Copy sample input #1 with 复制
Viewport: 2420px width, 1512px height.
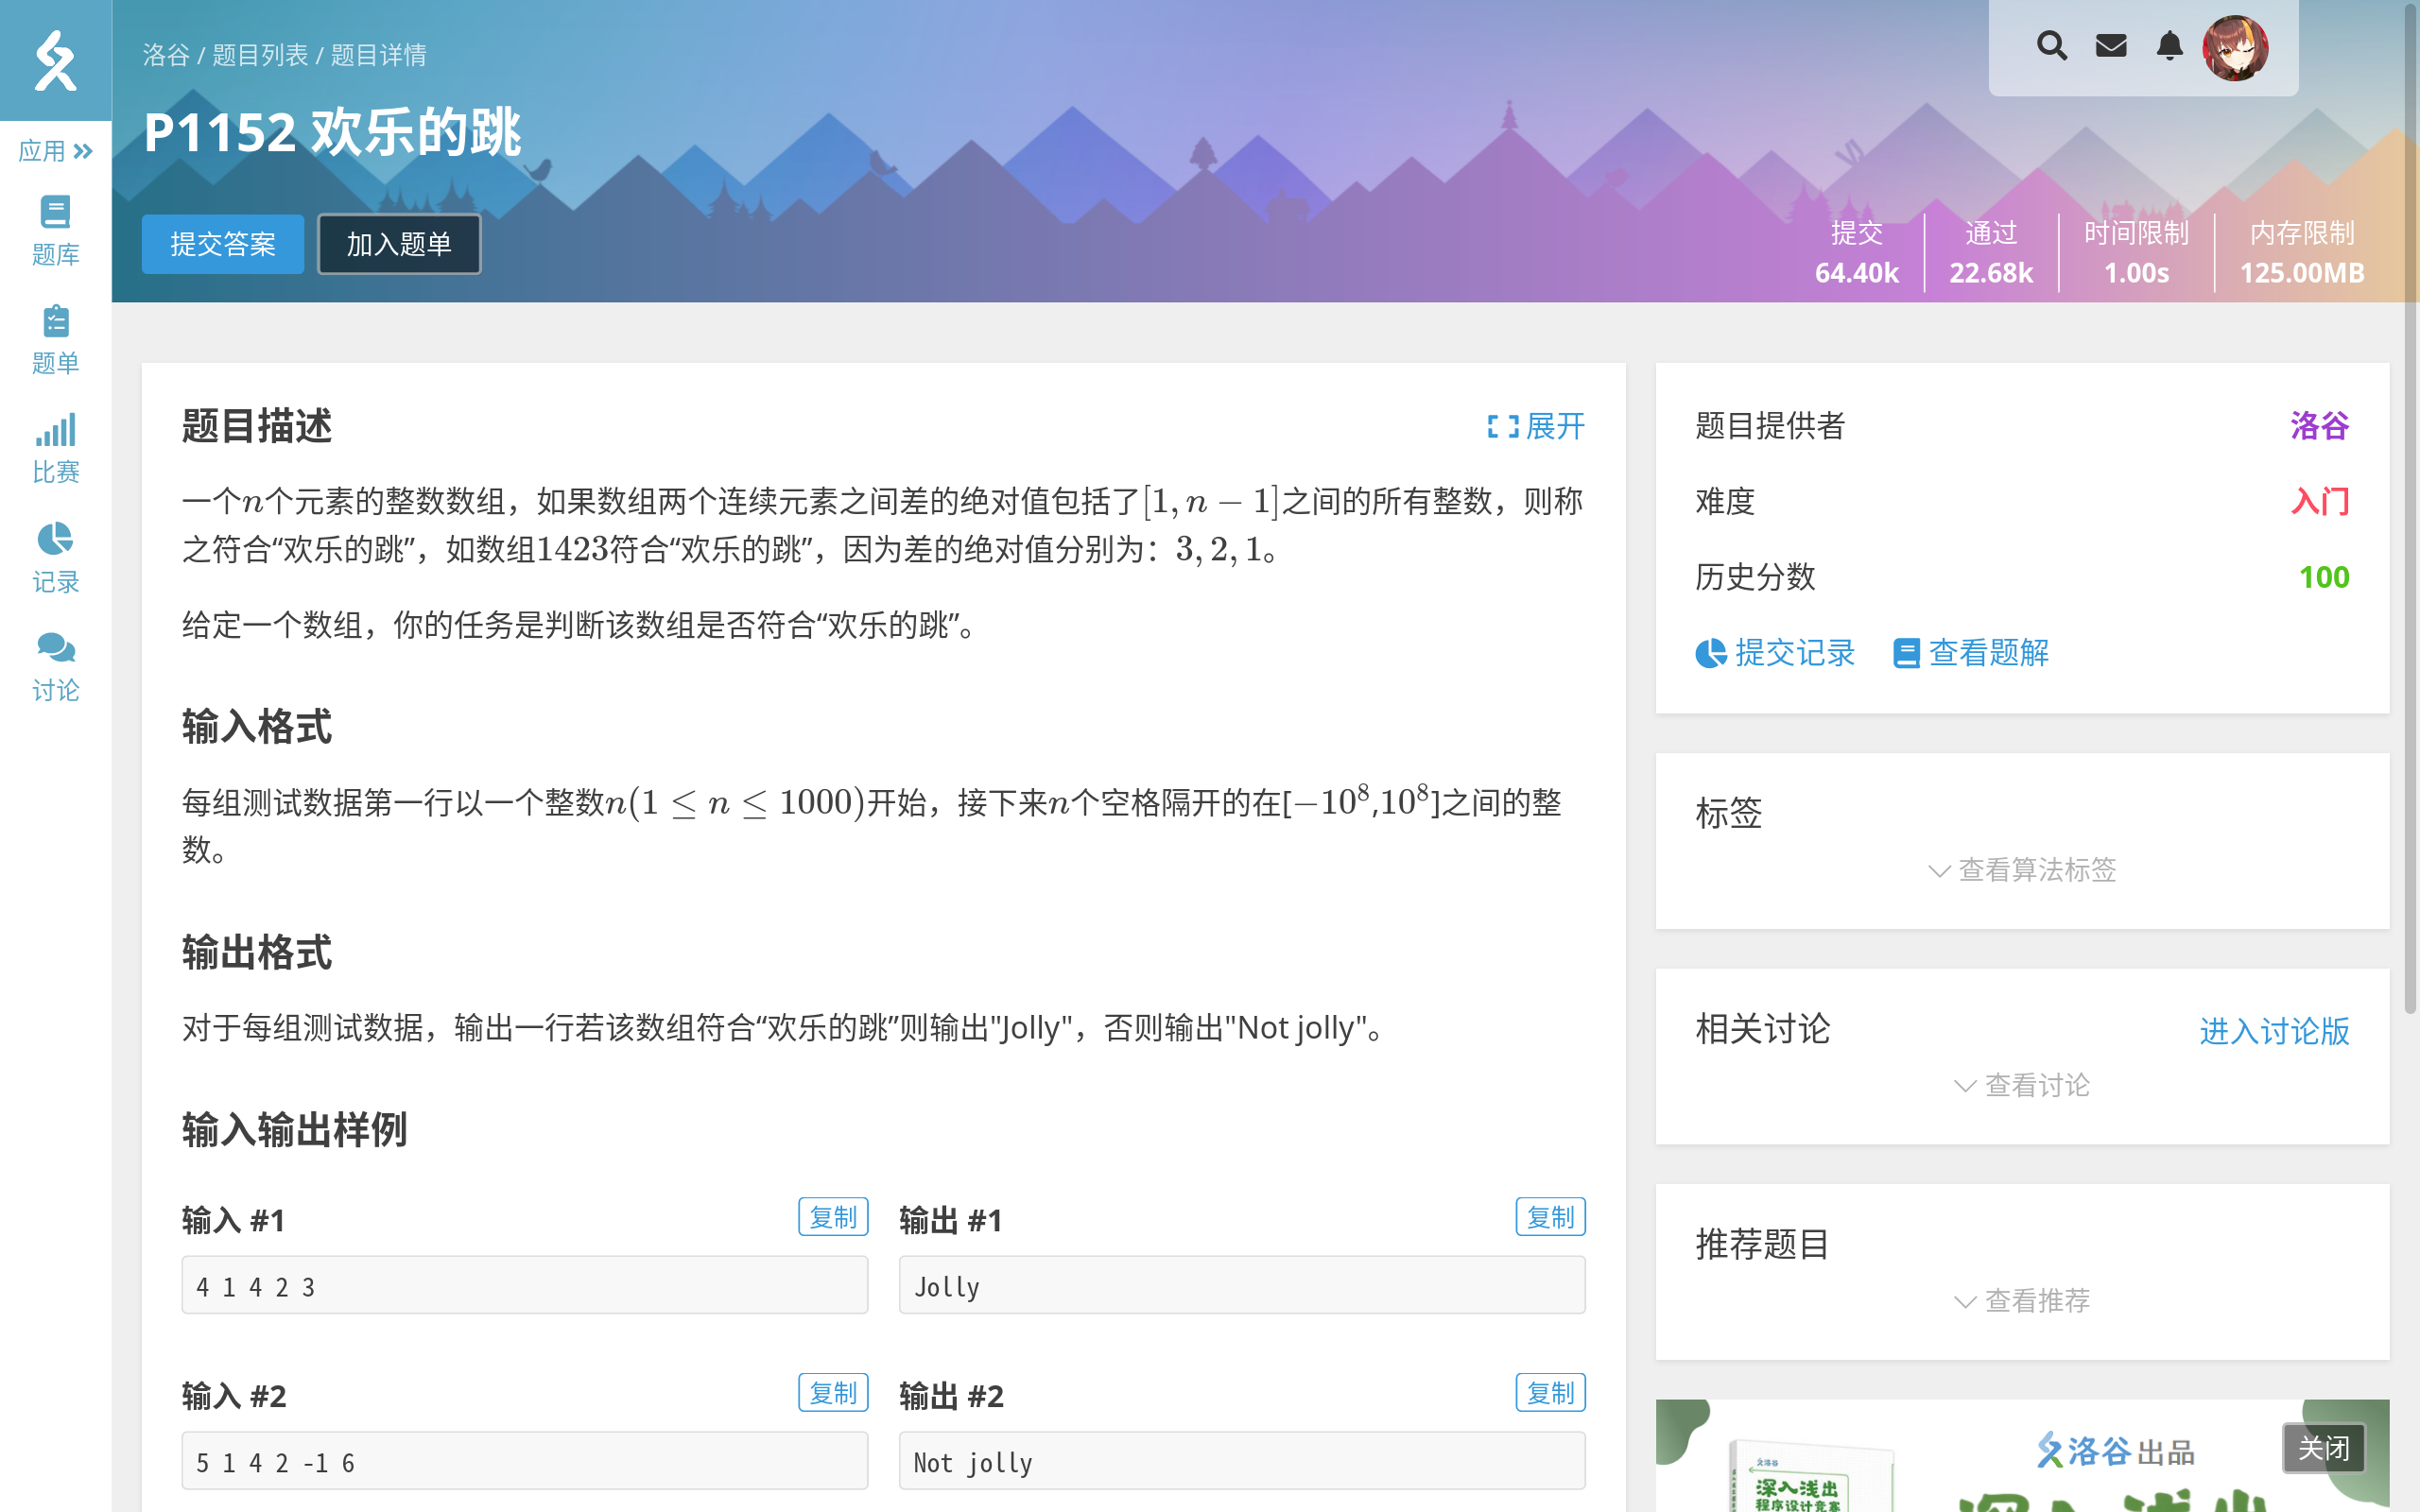click(x=832, y=1217)
